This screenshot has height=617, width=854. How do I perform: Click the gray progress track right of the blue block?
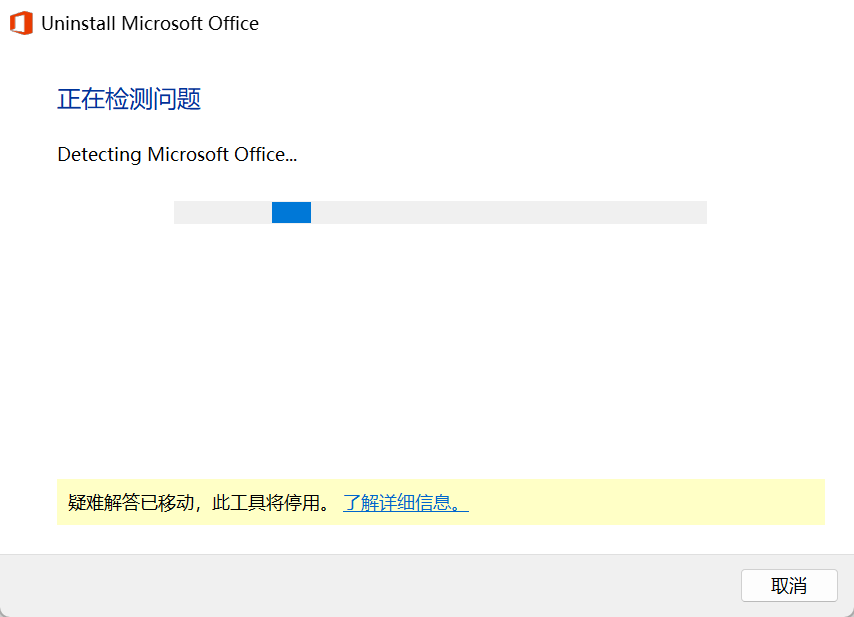(x=509, y=212)
